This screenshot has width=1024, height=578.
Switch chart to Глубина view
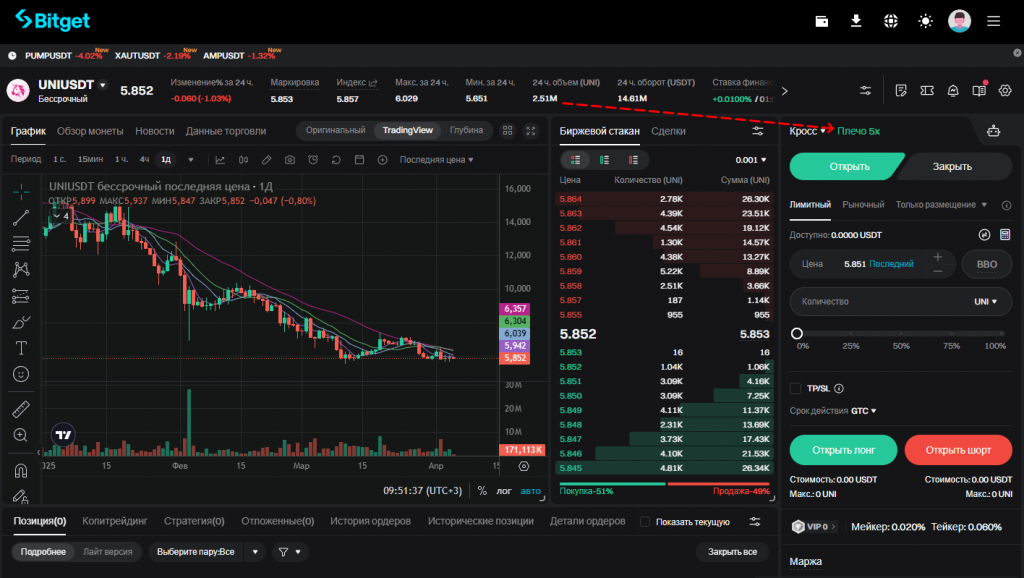[466, 131]
